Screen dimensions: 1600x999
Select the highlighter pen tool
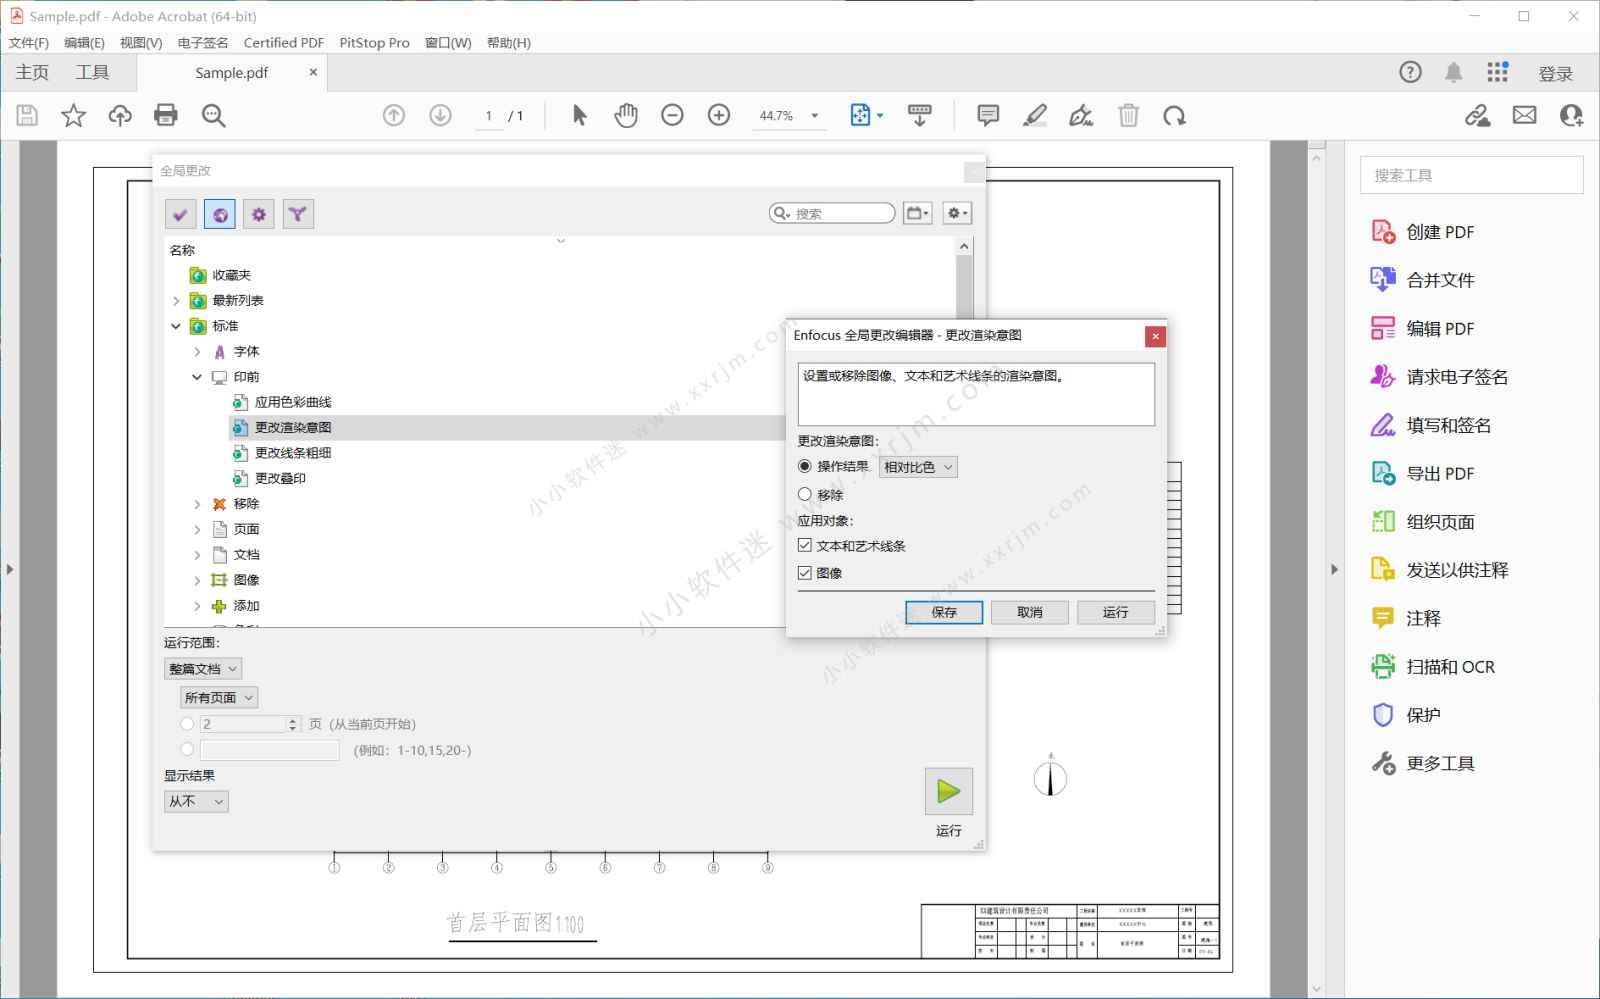tap(1035, 116)
